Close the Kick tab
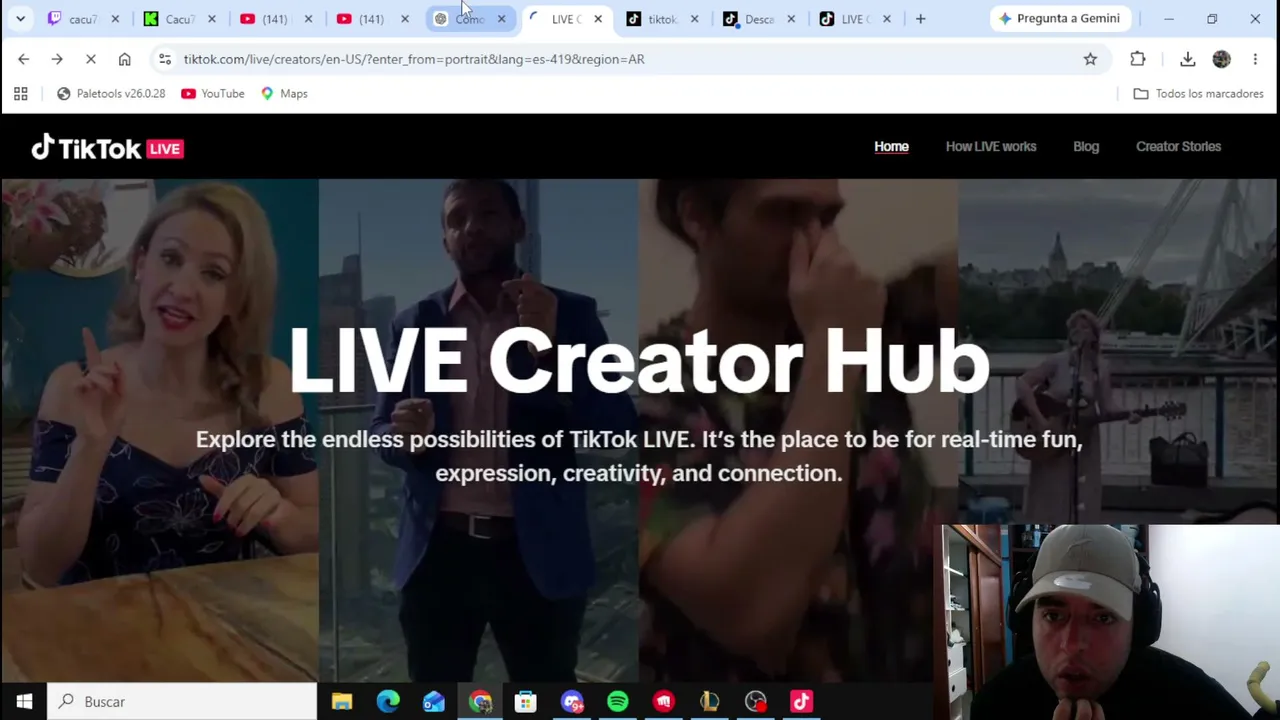This screenshot has width=1280, height=720. coord(211,19)
